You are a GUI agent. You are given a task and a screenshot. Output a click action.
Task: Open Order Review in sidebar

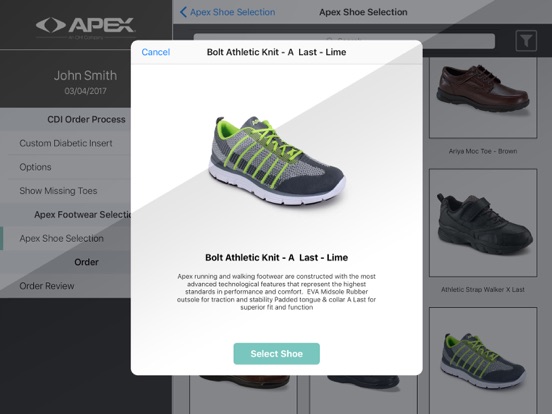coord(47,286)
